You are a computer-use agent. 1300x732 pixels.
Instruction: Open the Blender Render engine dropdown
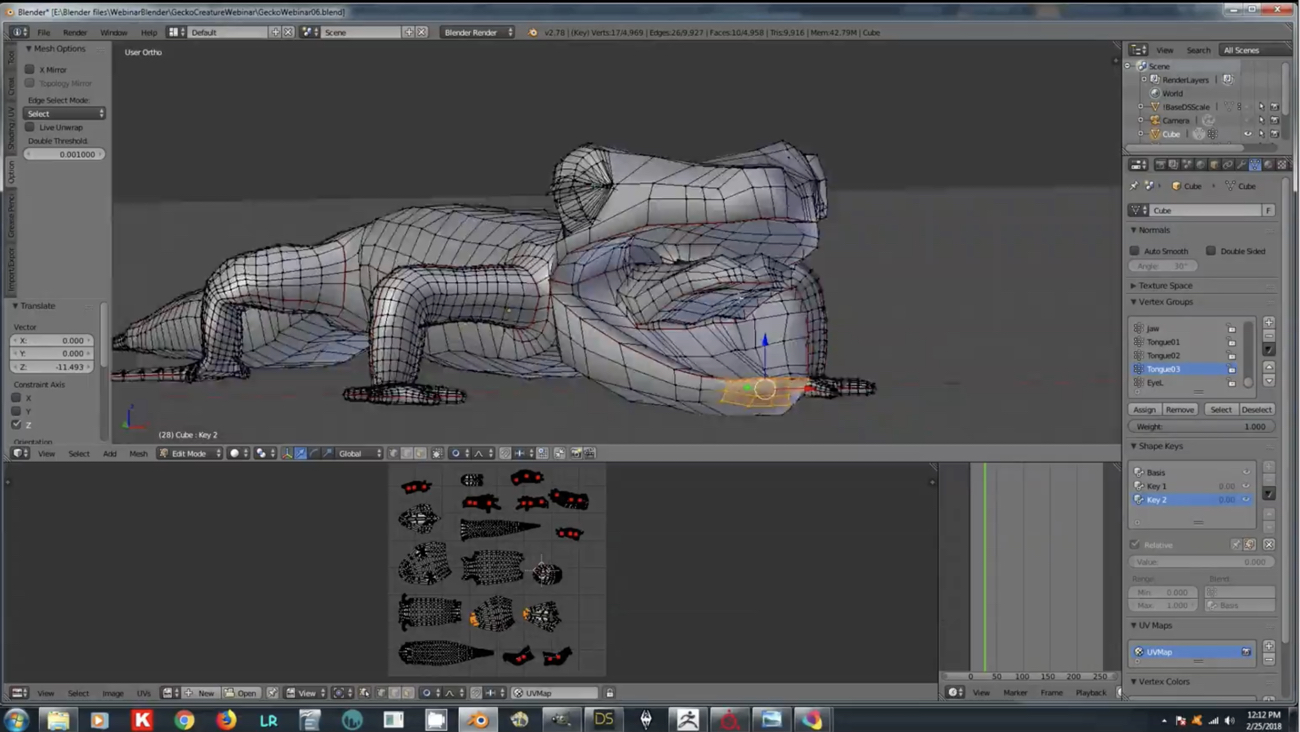coord(478,32)
